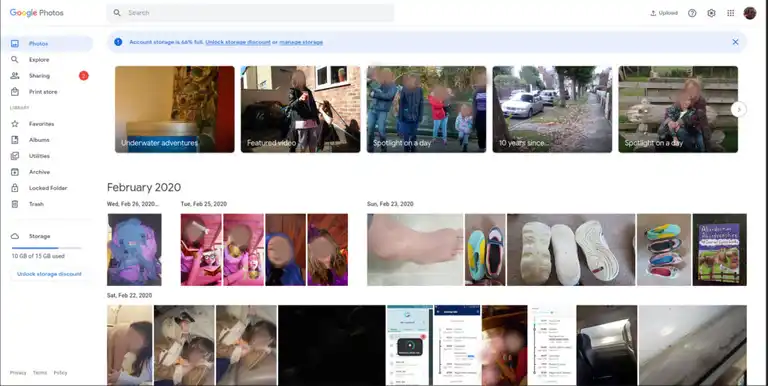
Task: Open the wide dark photo from Feb 22
Action: (332, 345)
